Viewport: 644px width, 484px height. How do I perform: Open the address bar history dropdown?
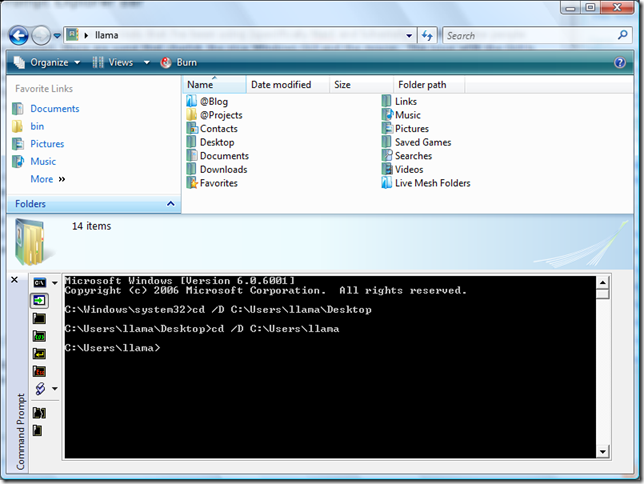409,36
